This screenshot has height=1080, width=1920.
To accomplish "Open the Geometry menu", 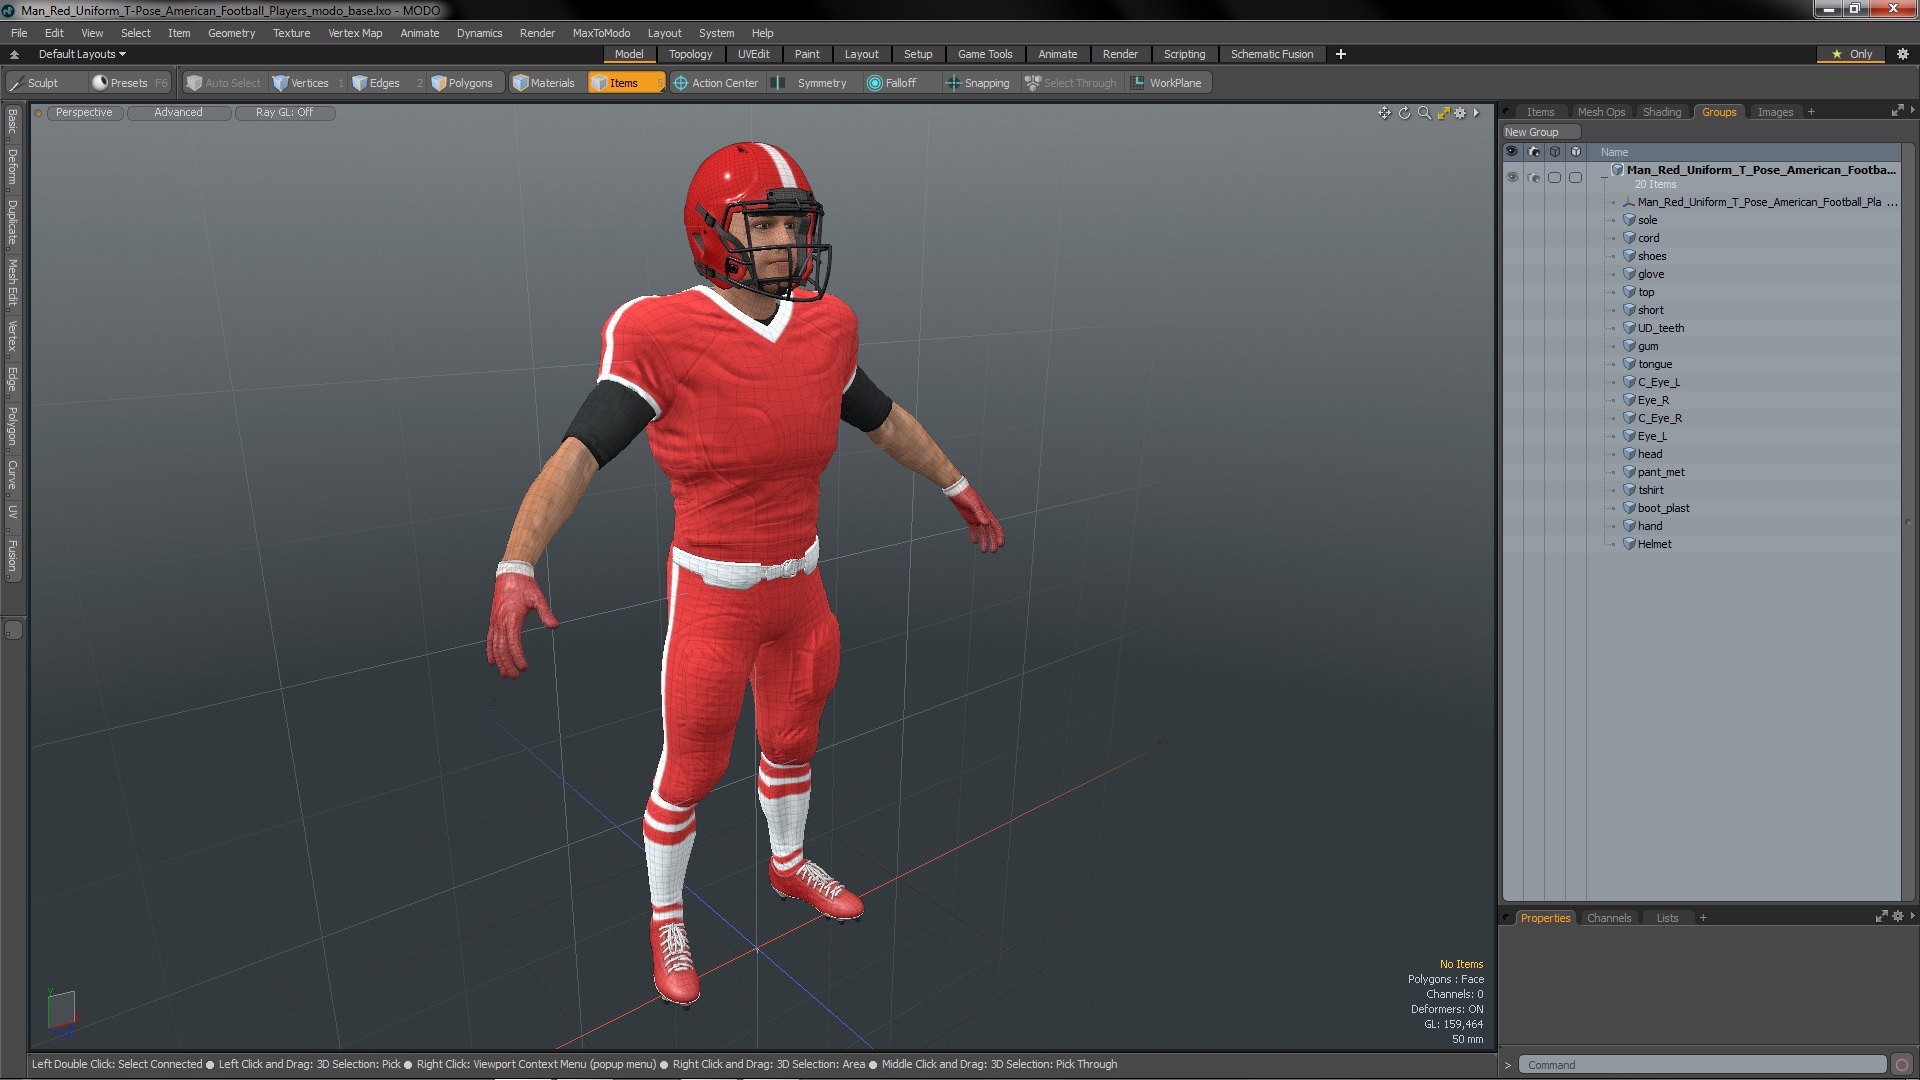I will (x=231, y=33).
